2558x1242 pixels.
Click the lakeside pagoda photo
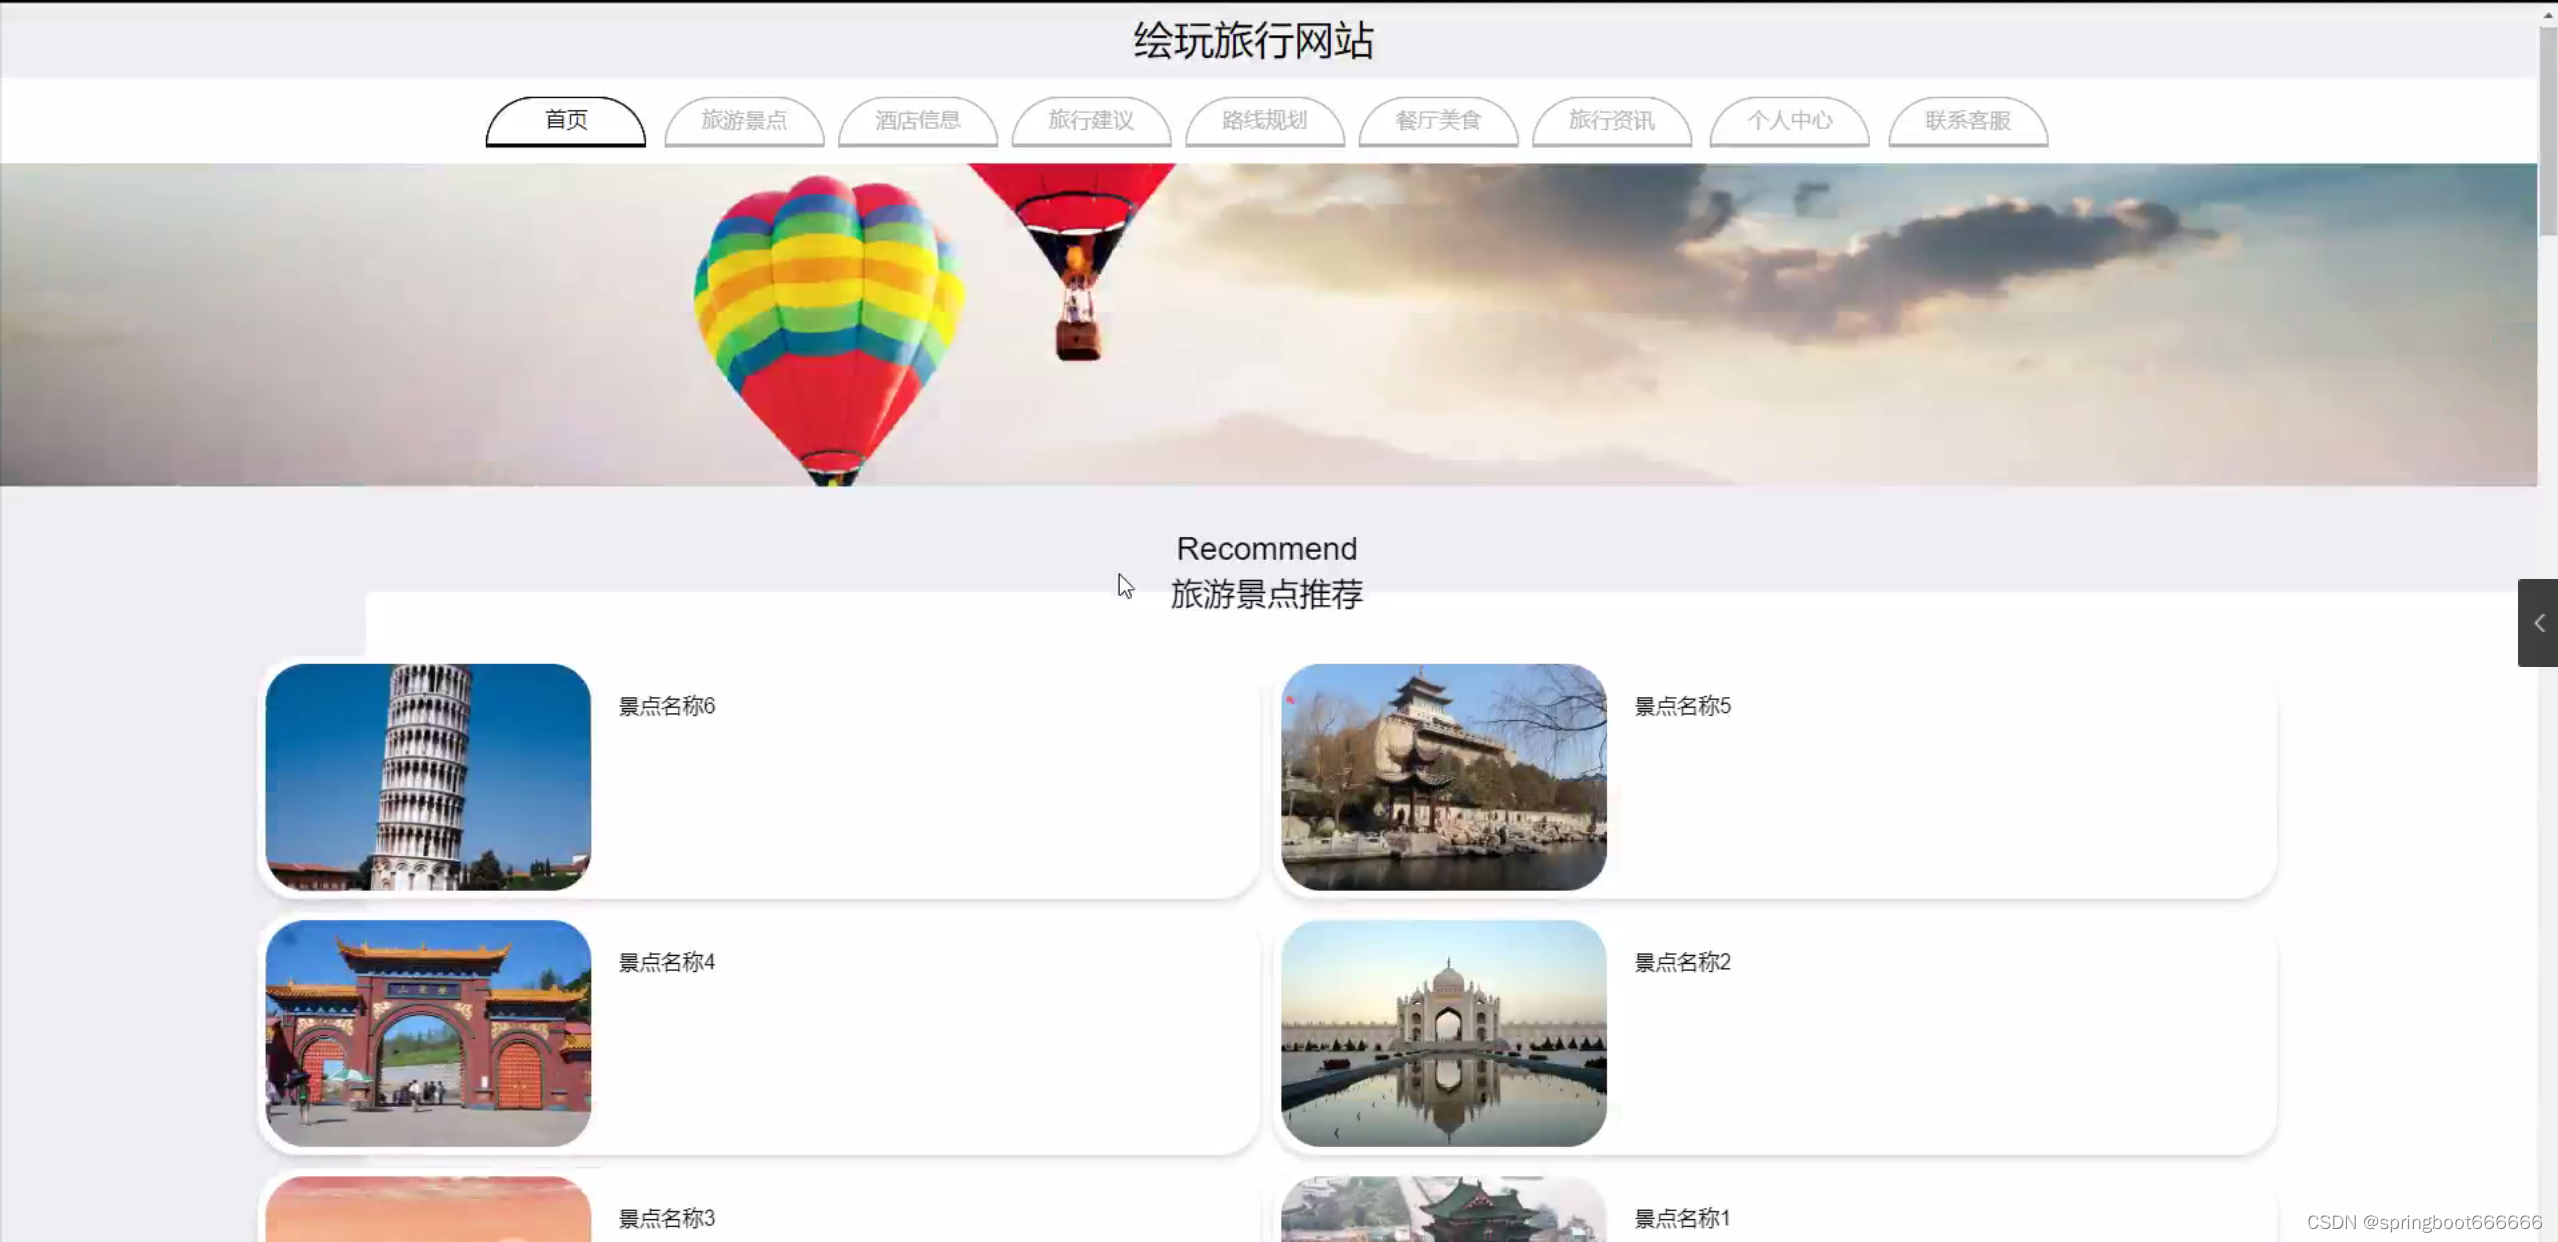point(1443,776)
